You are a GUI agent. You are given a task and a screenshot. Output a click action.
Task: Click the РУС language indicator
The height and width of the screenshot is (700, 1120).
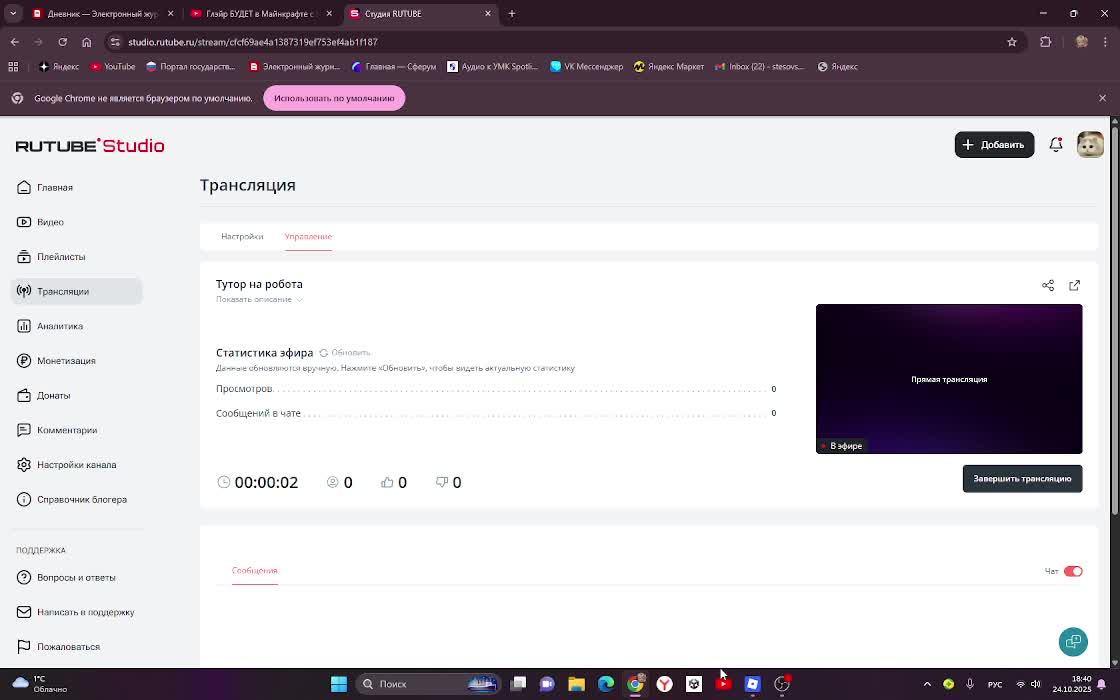pos(994,684)
